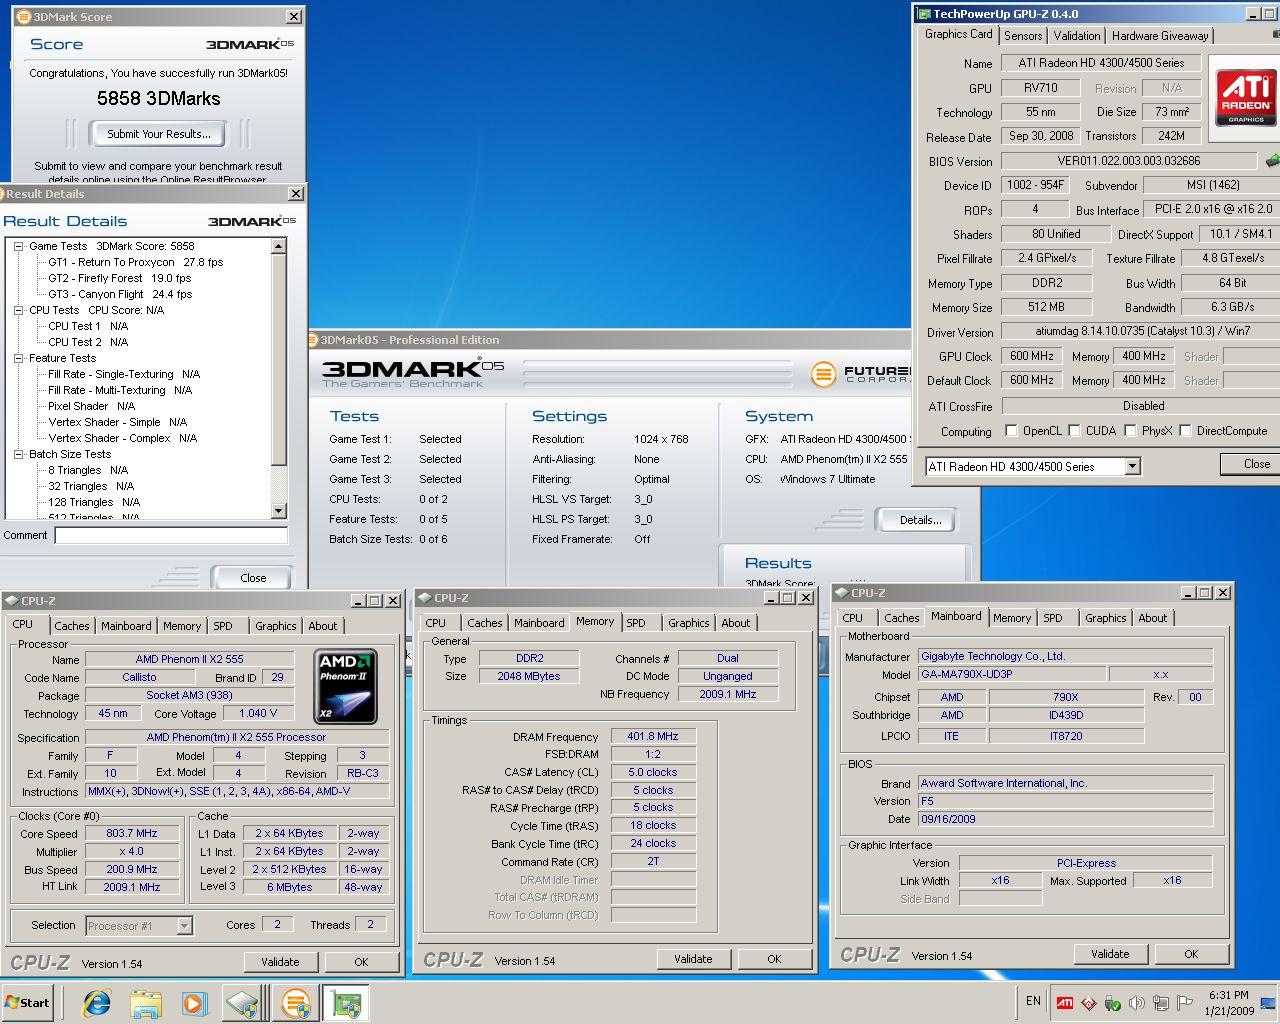Check the DirectCompute checkbox
The image size is (1280, 1024).
(x=1185, y=431)
